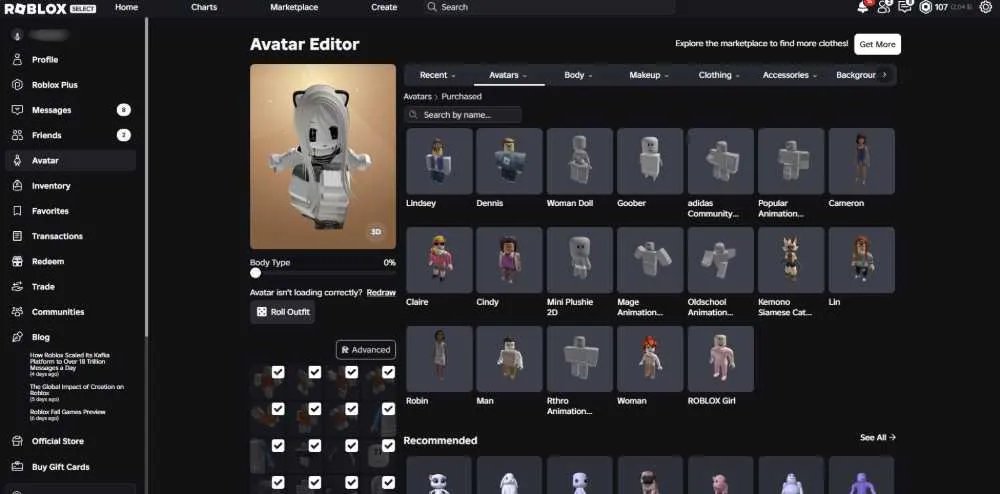Uncheck the first checkbox in the third outfit-item row
This screenshot has width=1000, height=494.
(278, 446)
